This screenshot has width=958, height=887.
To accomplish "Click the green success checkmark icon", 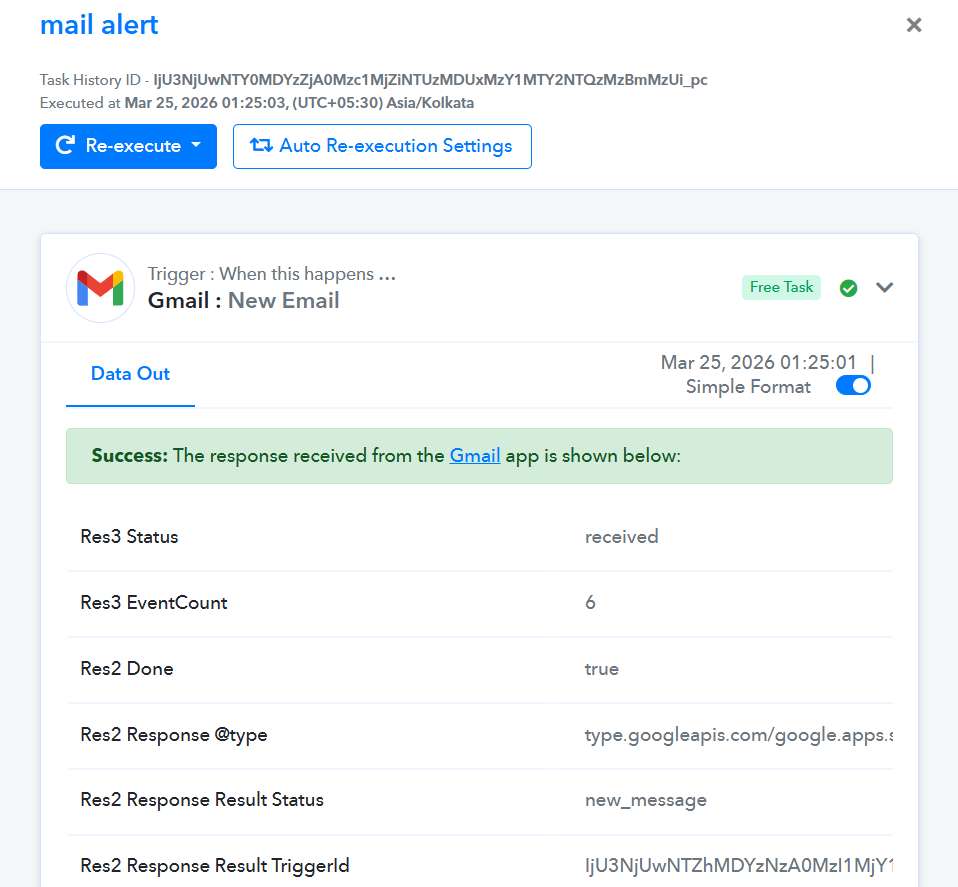I will pyautogui.click(x=848, y=288).
